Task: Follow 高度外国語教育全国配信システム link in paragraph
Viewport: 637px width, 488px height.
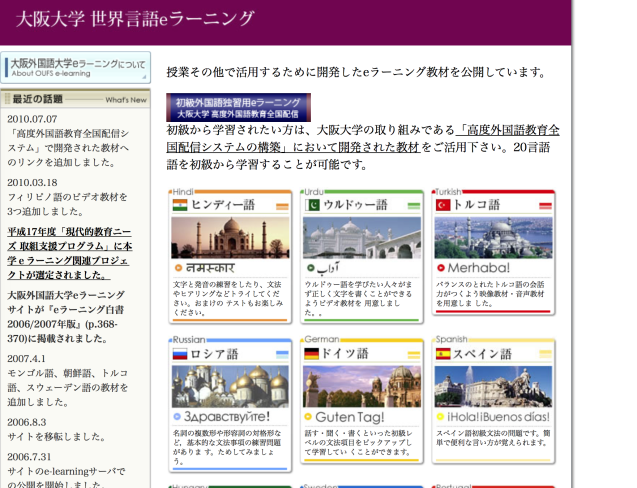Action: click(363, 139)
